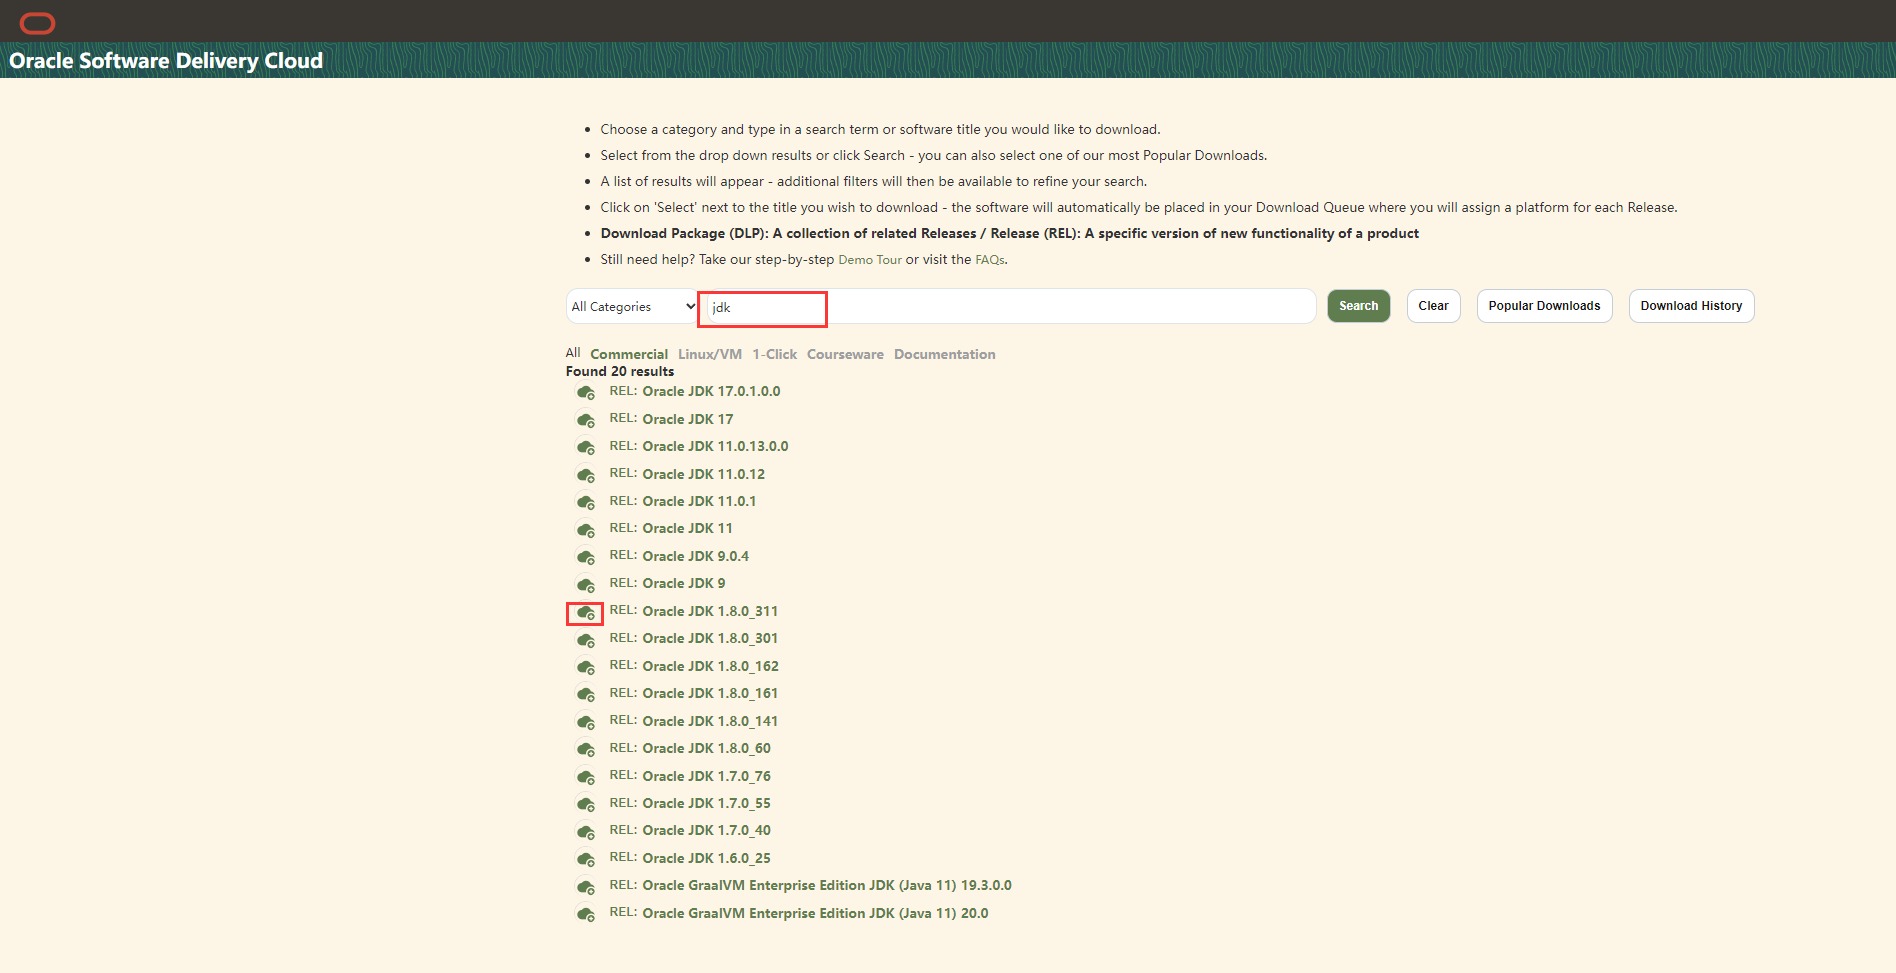Select the Linux/VM filter tab
Image resolution: width=1896 pixels, height=973 pixels.
pyautogui.click(x=710, y=354)
